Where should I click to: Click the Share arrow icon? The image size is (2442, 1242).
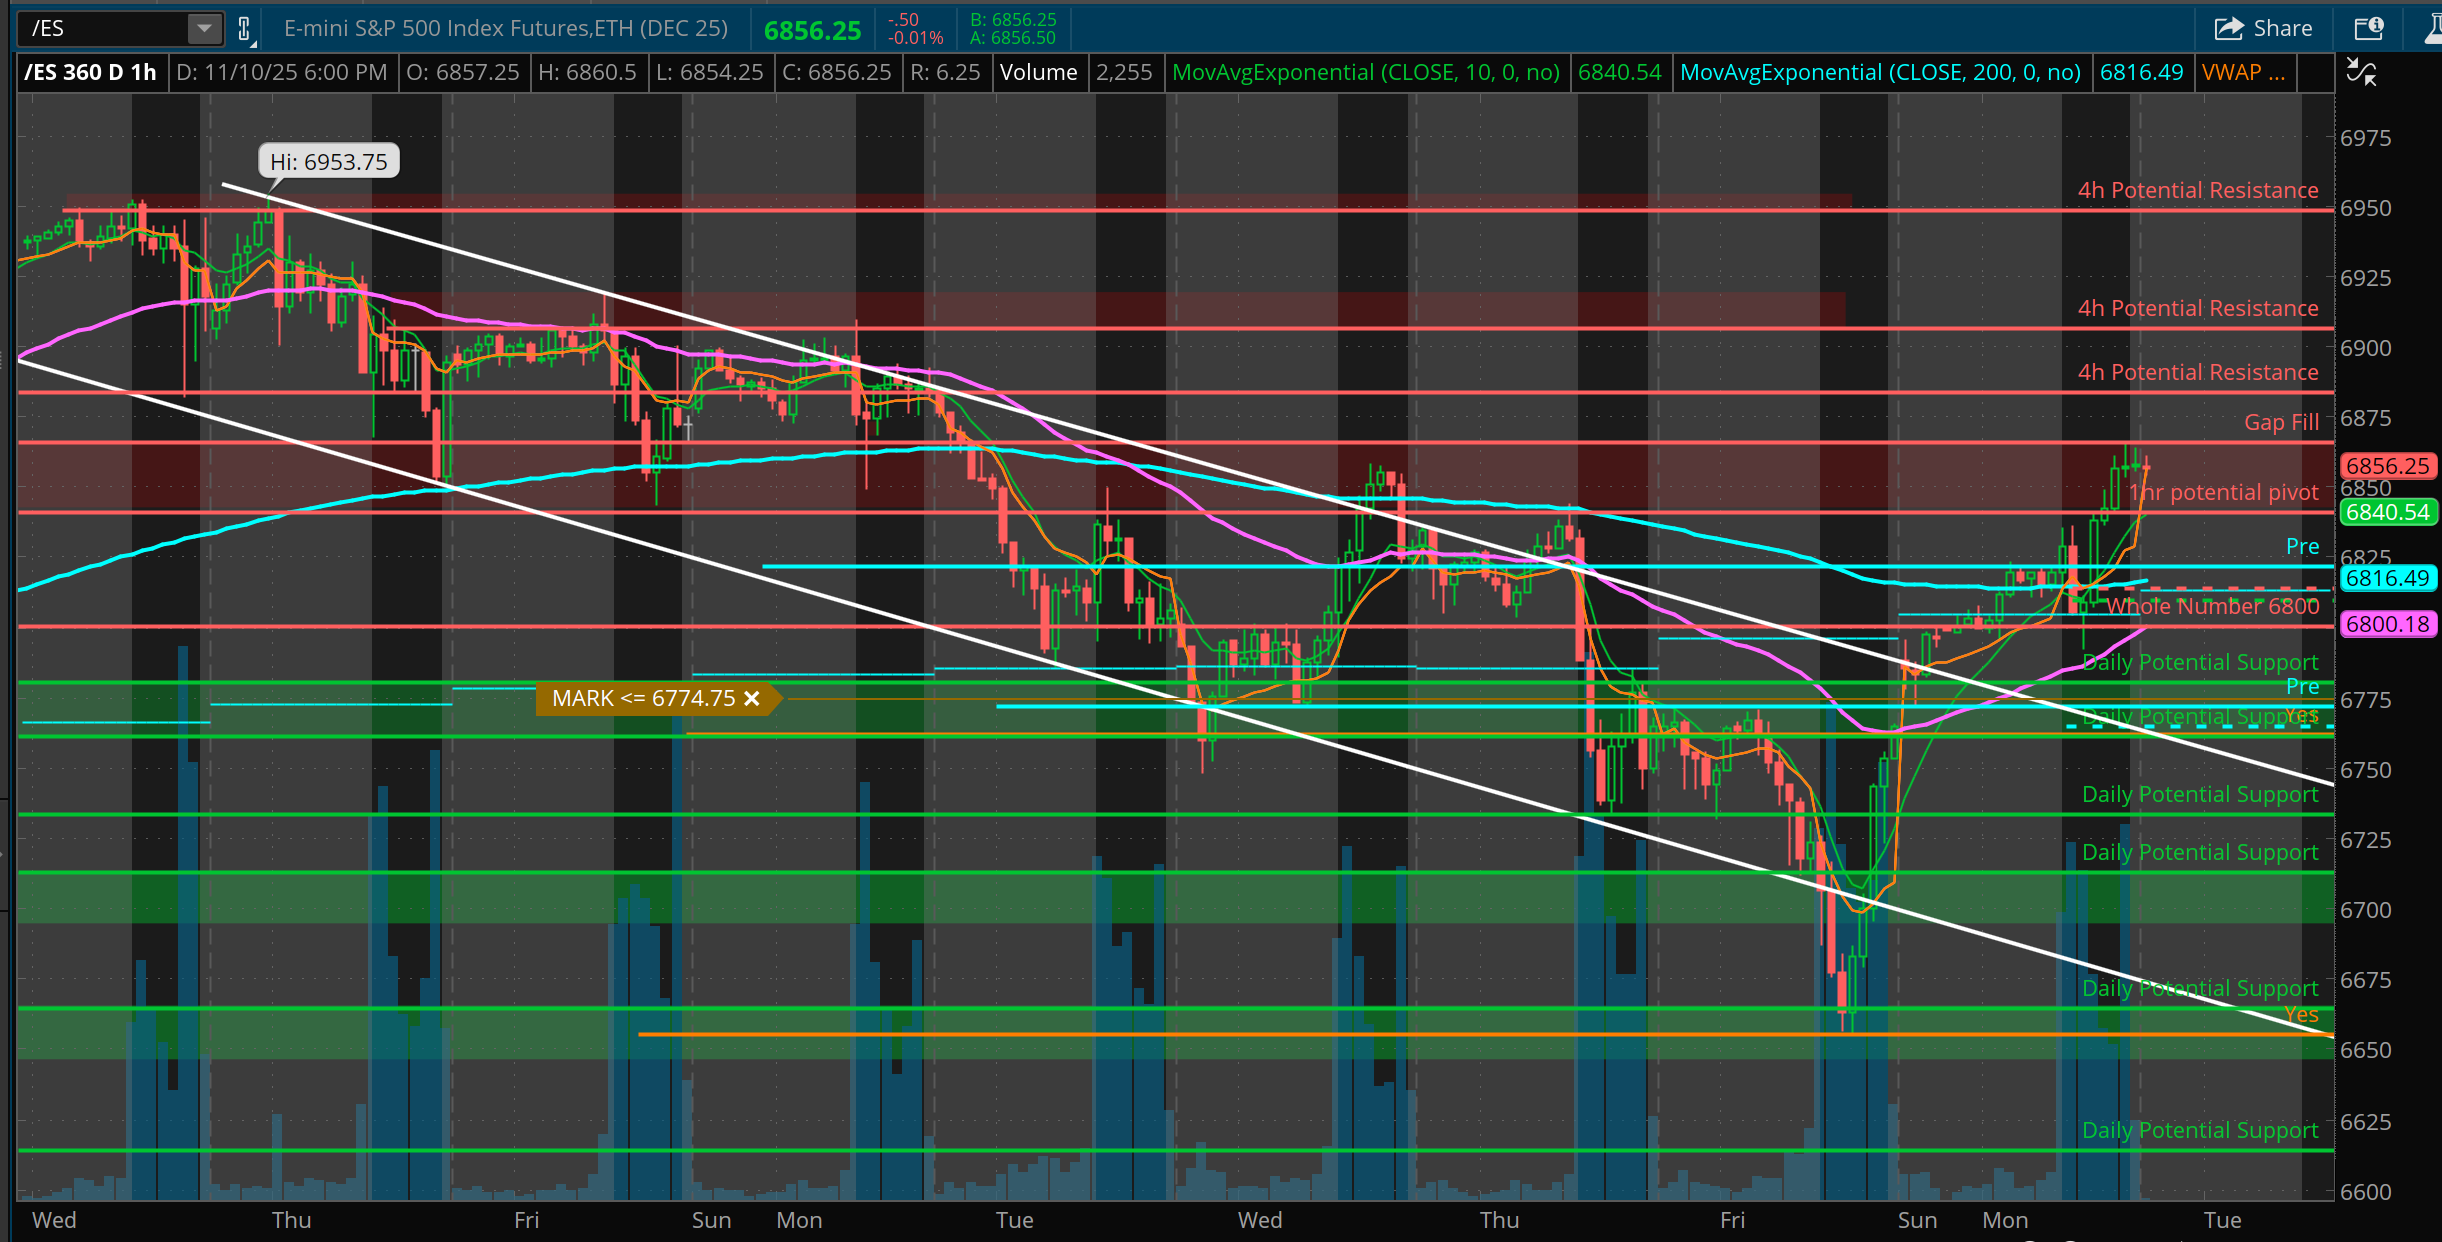[2229, 28]
